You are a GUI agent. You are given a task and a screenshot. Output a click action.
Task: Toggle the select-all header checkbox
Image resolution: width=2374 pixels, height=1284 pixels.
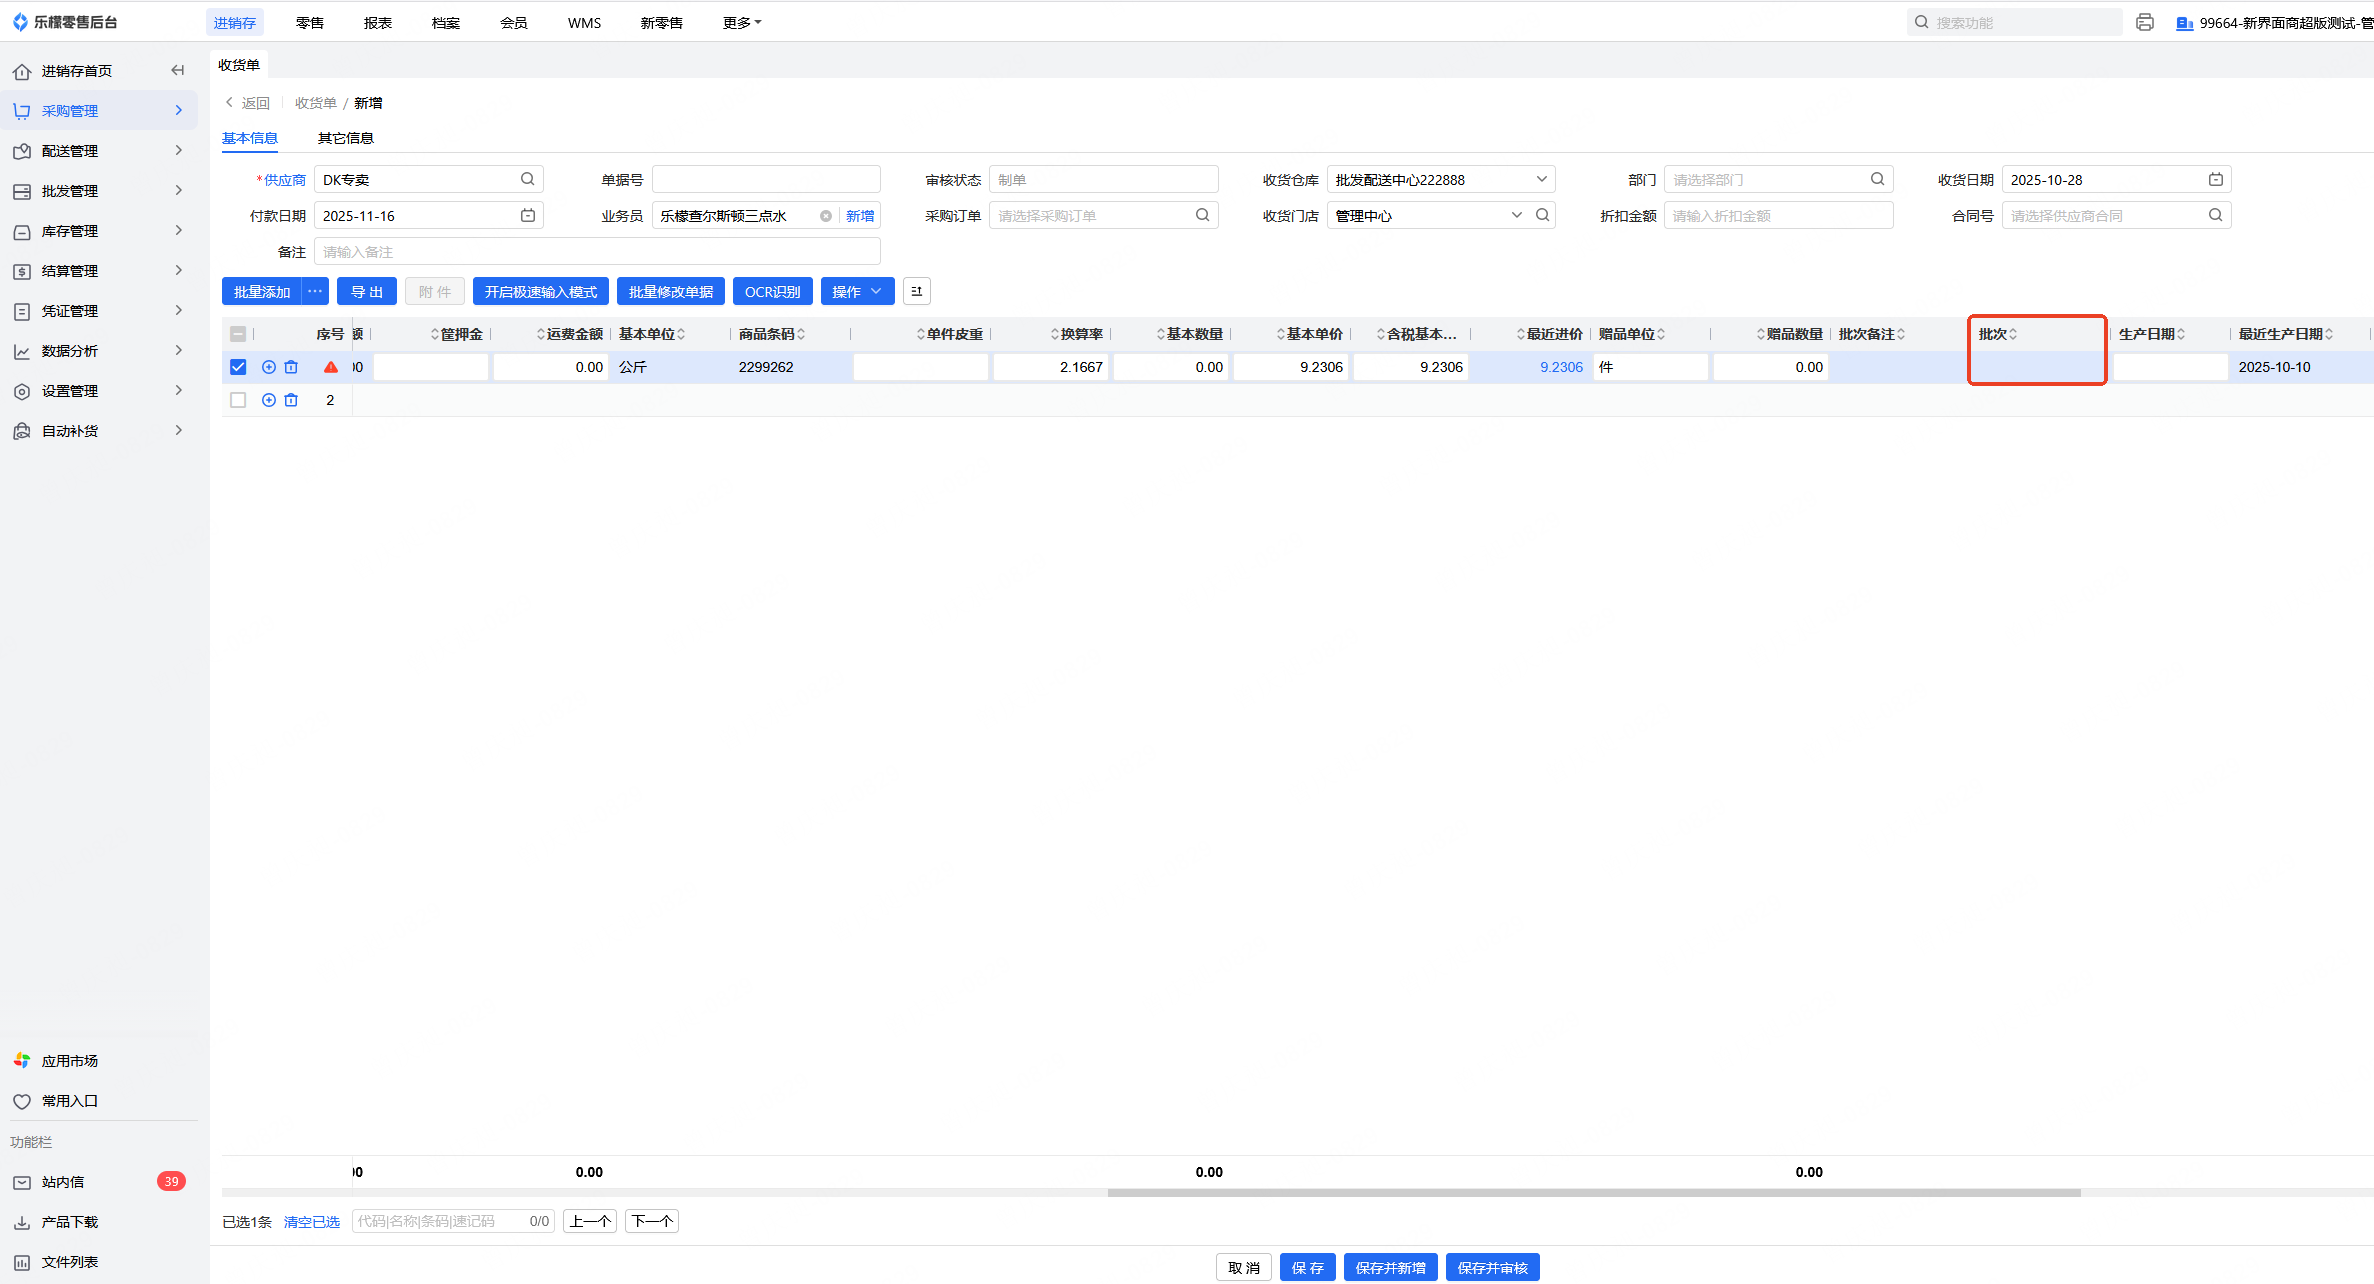coord(238,334)
